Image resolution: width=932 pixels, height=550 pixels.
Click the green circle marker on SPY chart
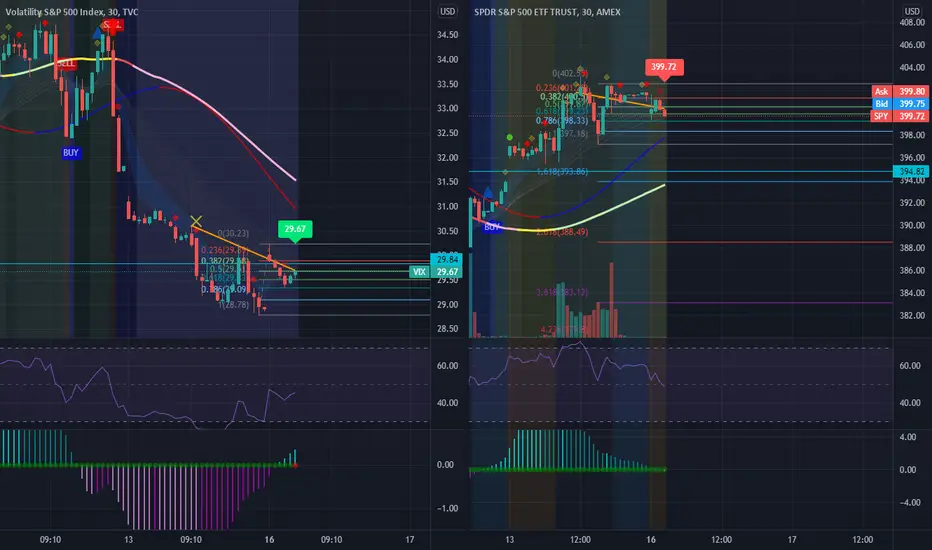click(510, 137)
